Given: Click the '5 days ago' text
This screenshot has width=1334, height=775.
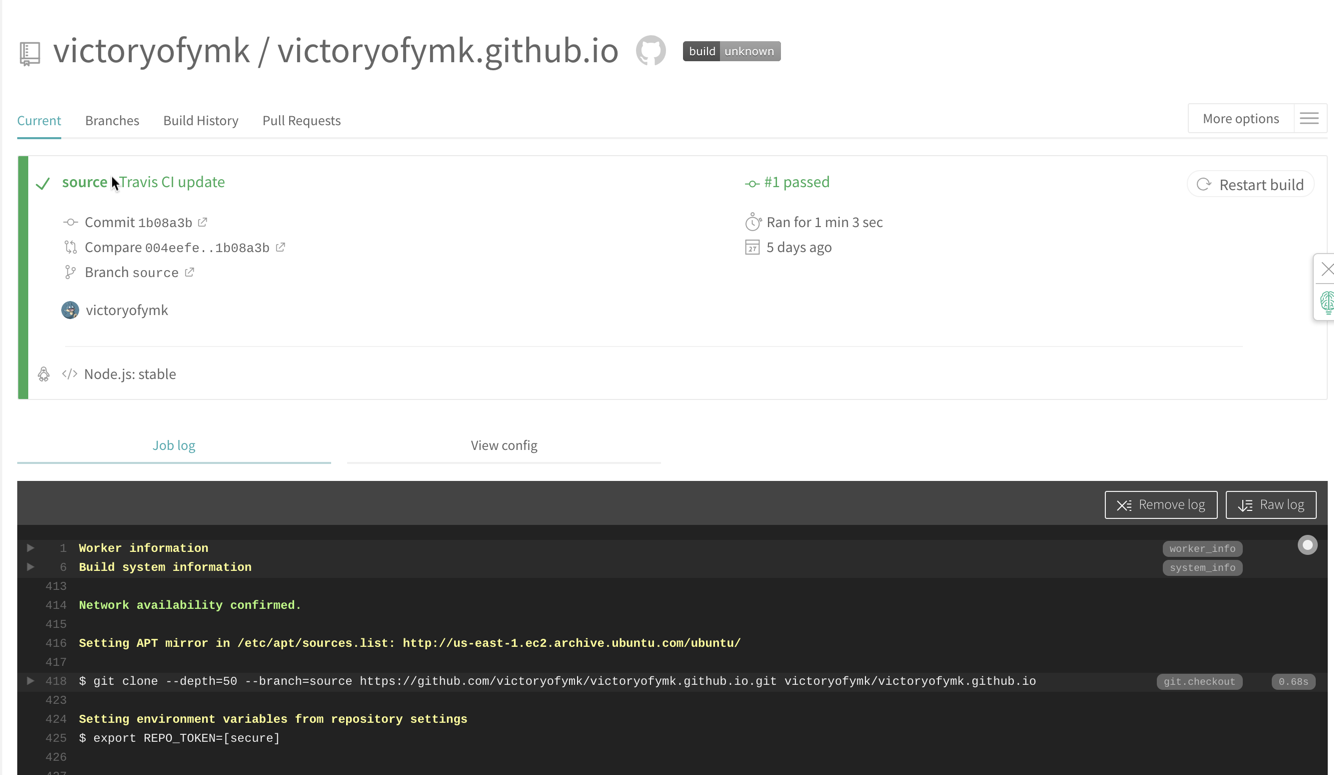Looking at the screenshot, I should coord(799,247).
